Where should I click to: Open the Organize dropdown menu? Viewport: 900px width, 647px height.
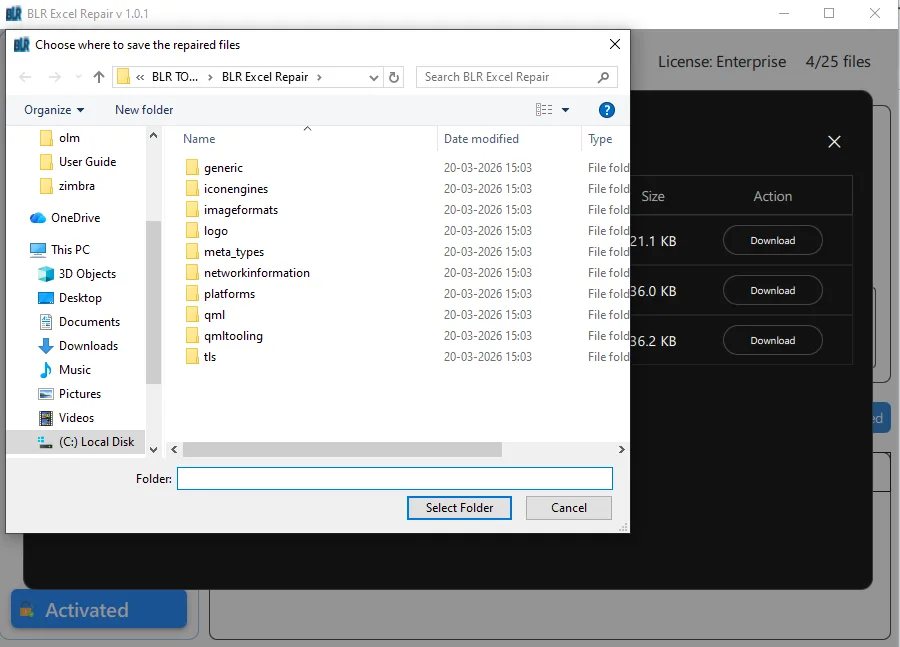click(x=54, y=110)
